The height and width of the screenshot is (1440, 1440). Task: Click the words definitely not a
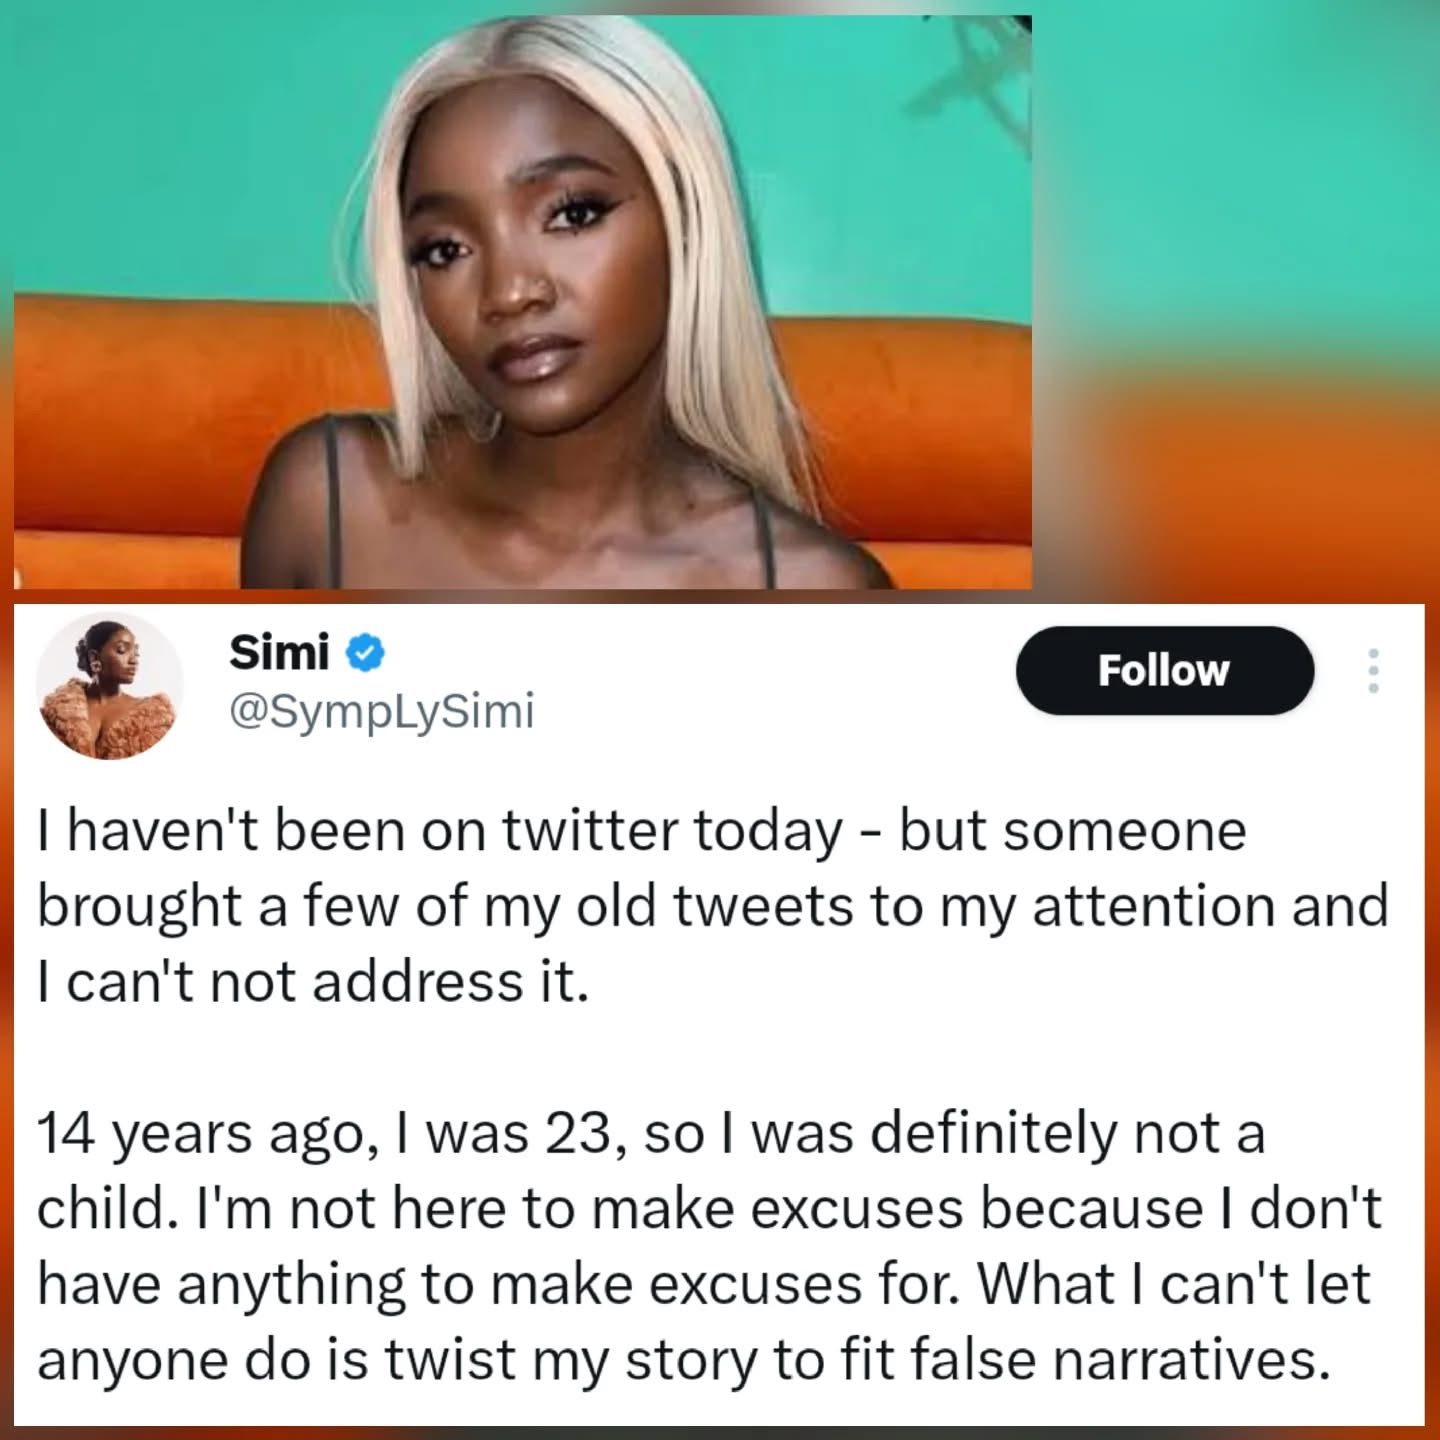[1068, 1134]
